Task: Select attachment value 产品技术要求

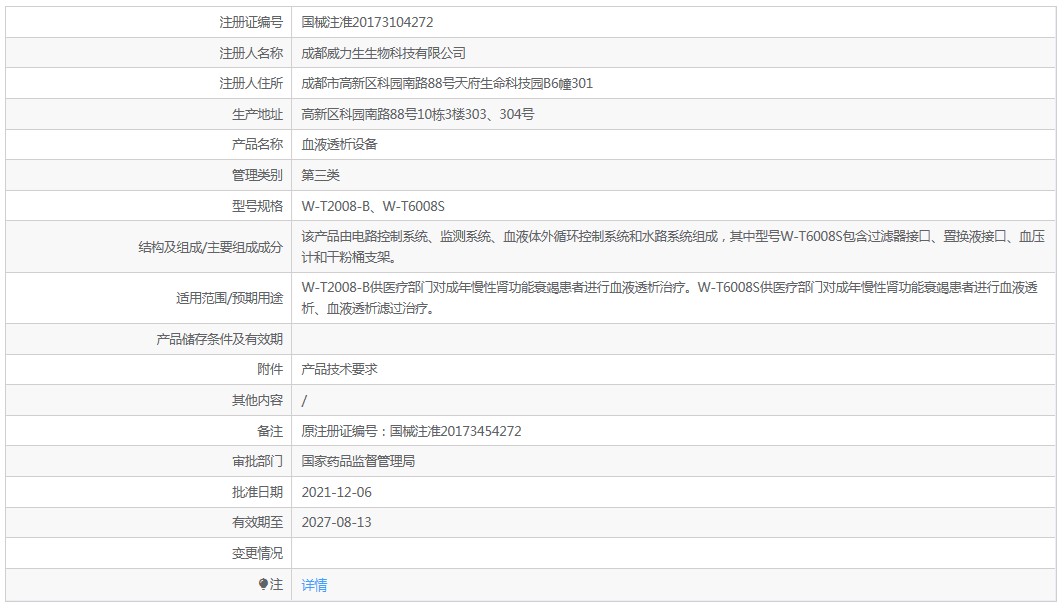Action: (339, 369)
